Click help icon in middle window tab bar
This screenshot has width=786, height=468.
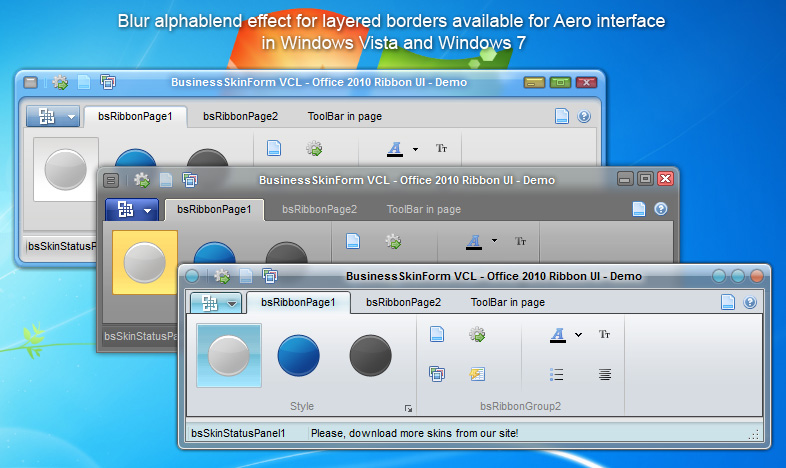click(661, 209)
